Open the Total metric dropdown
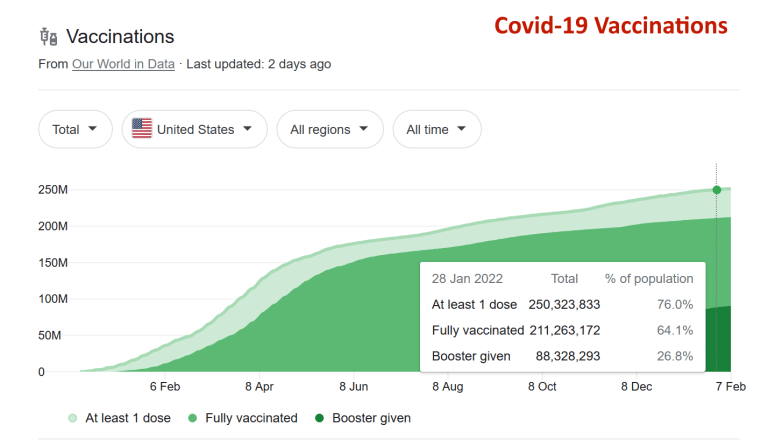 (74, 129)
